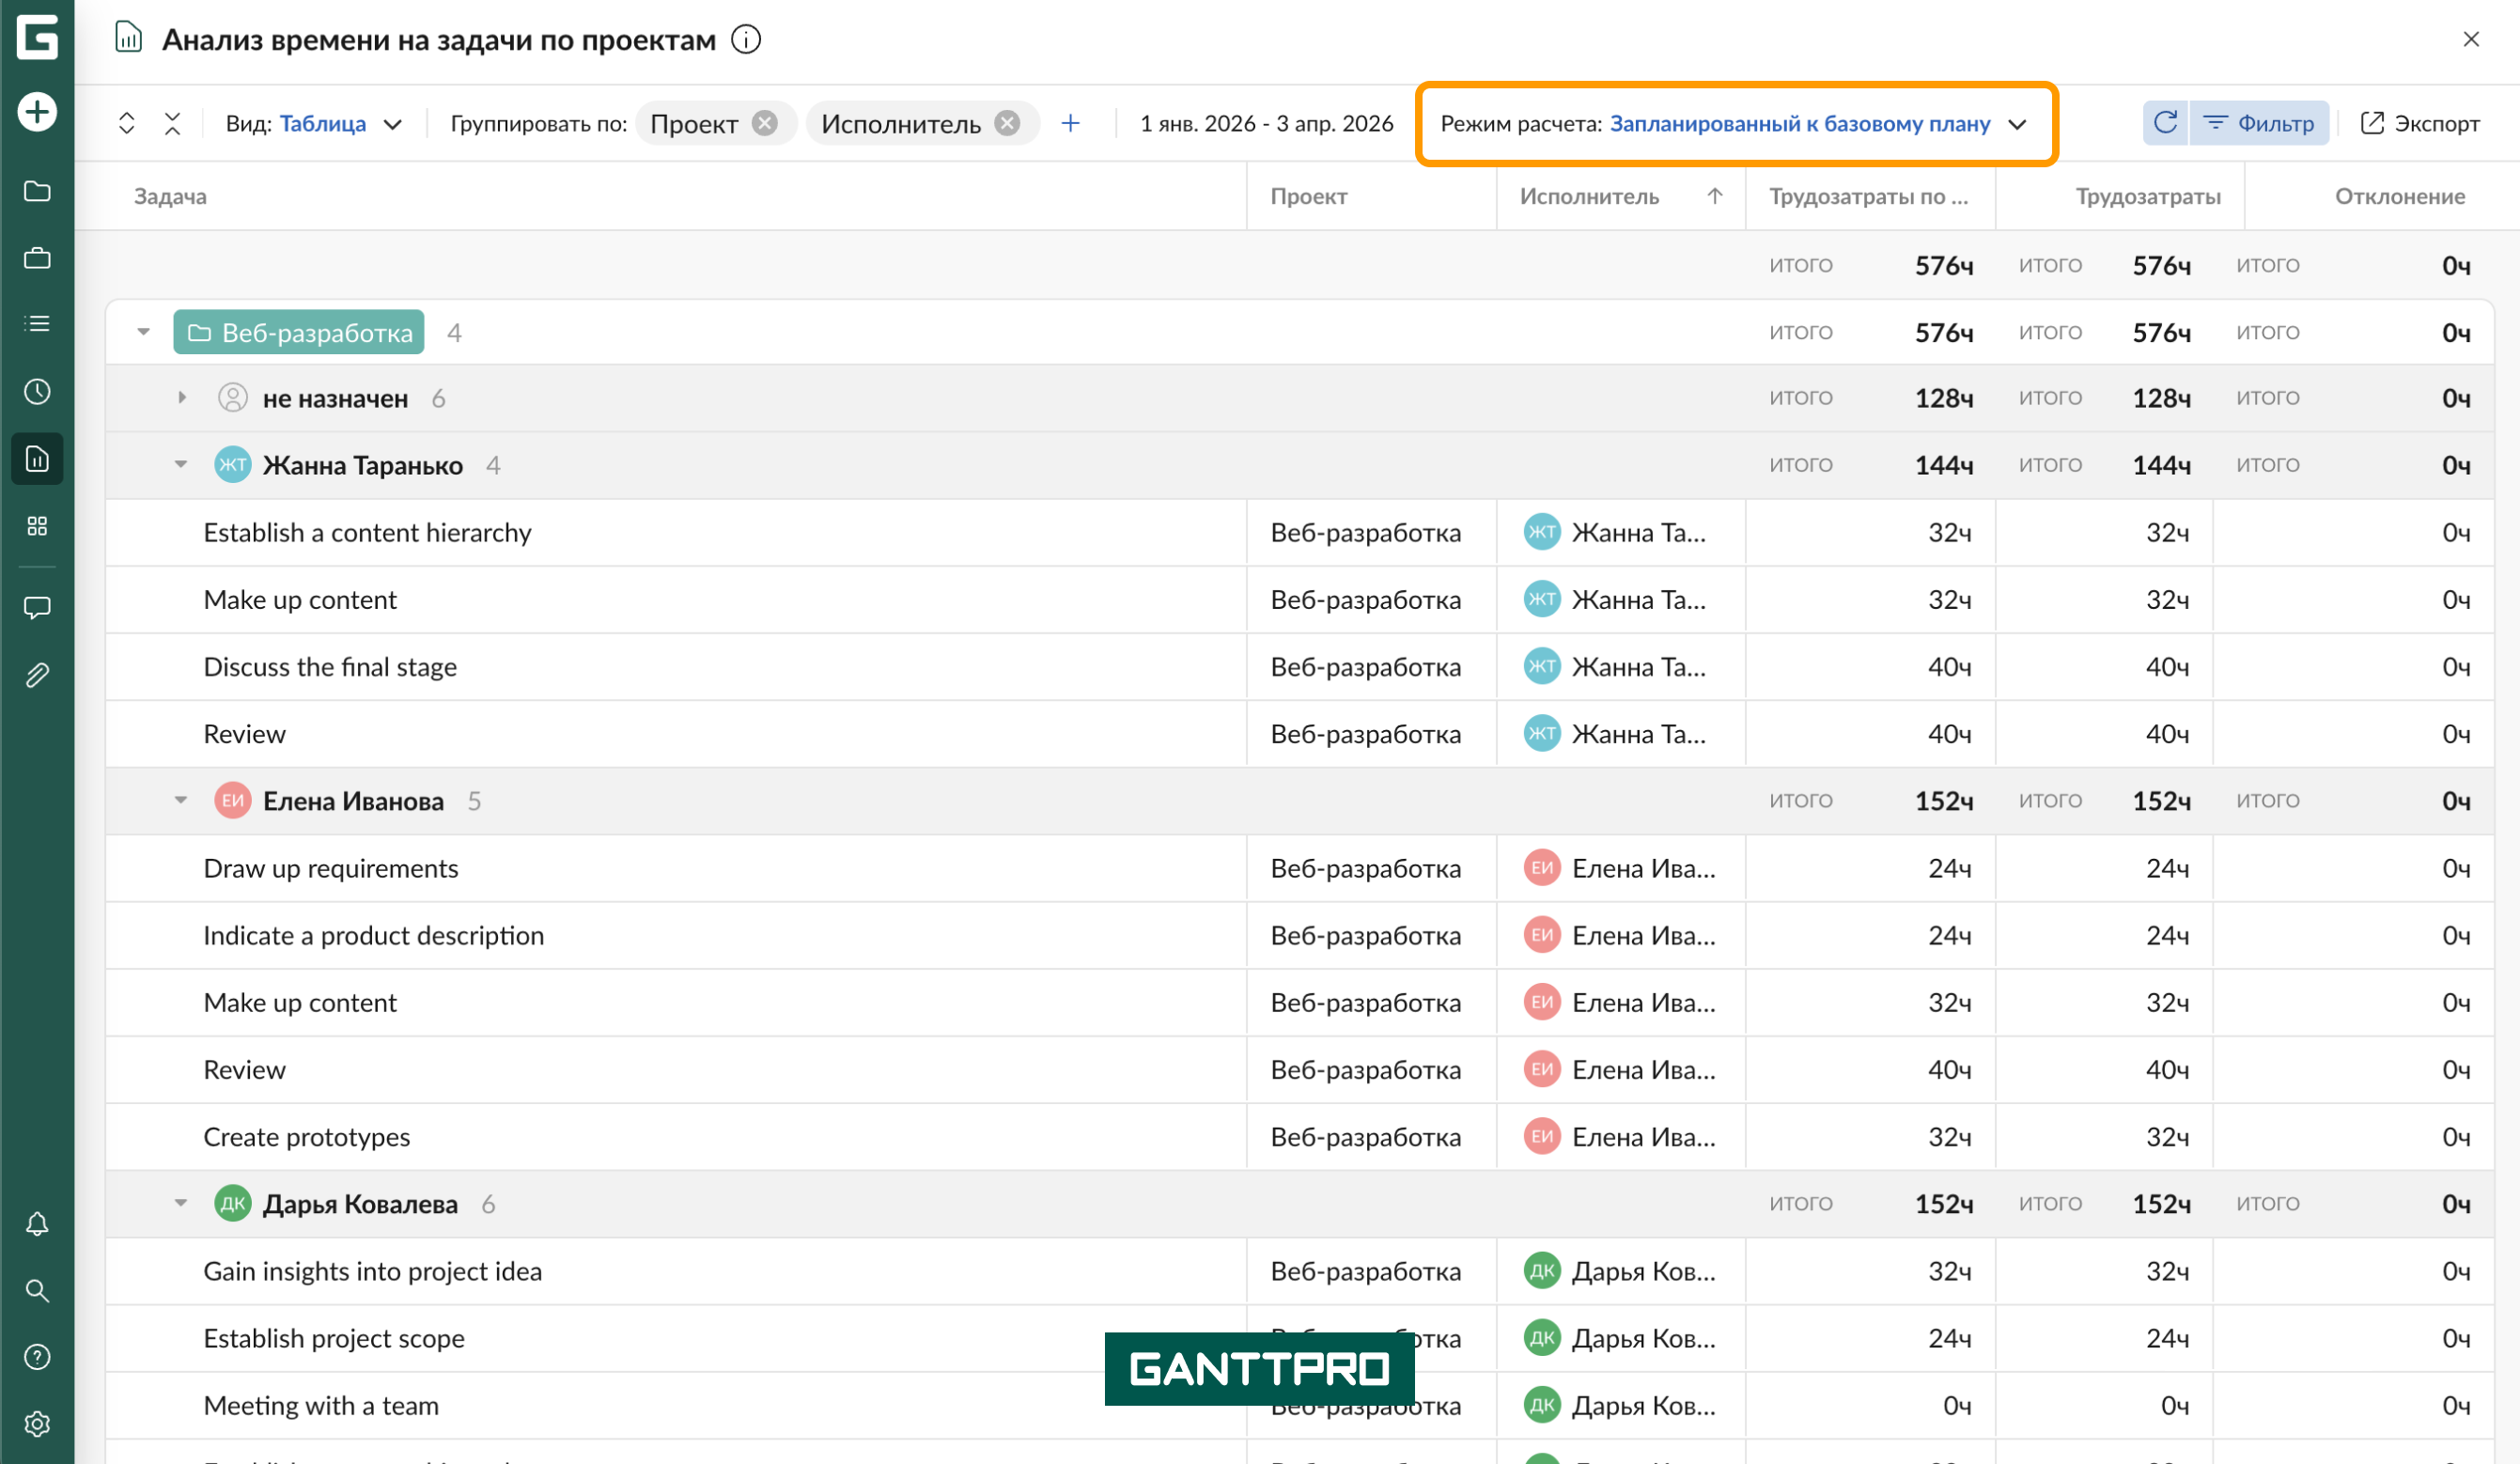Screen dimensions: 2520x1464
Task: Add another grouping with the plus
Action: [x=1071, y=123]
